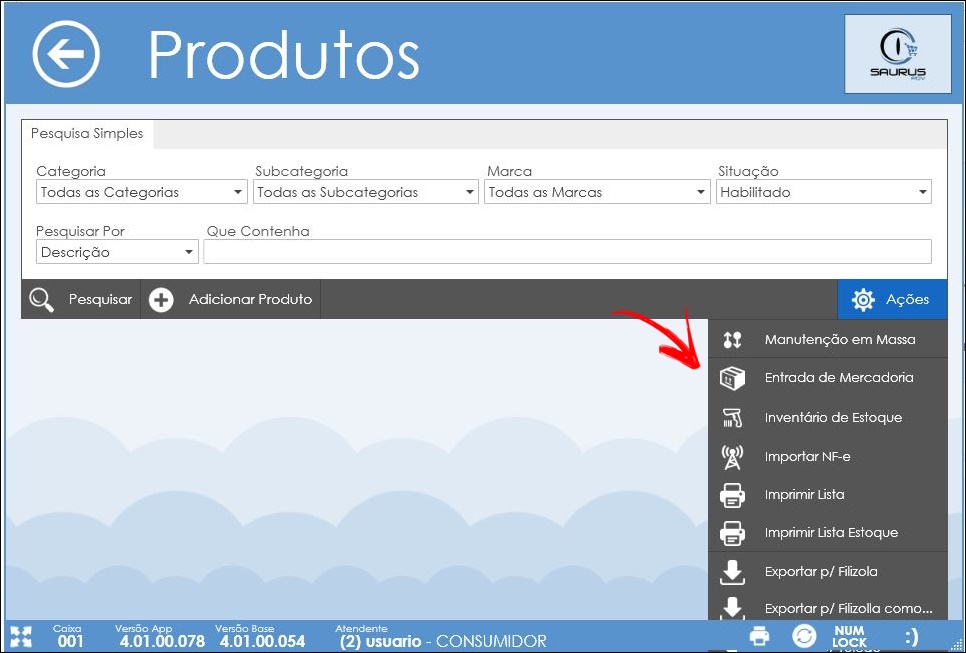The width and height of the screenshot is (966, 653).
Task: Click the scanner icon for Inventário de Estoque
Action: pyautogui.click(x=733, y=418)
